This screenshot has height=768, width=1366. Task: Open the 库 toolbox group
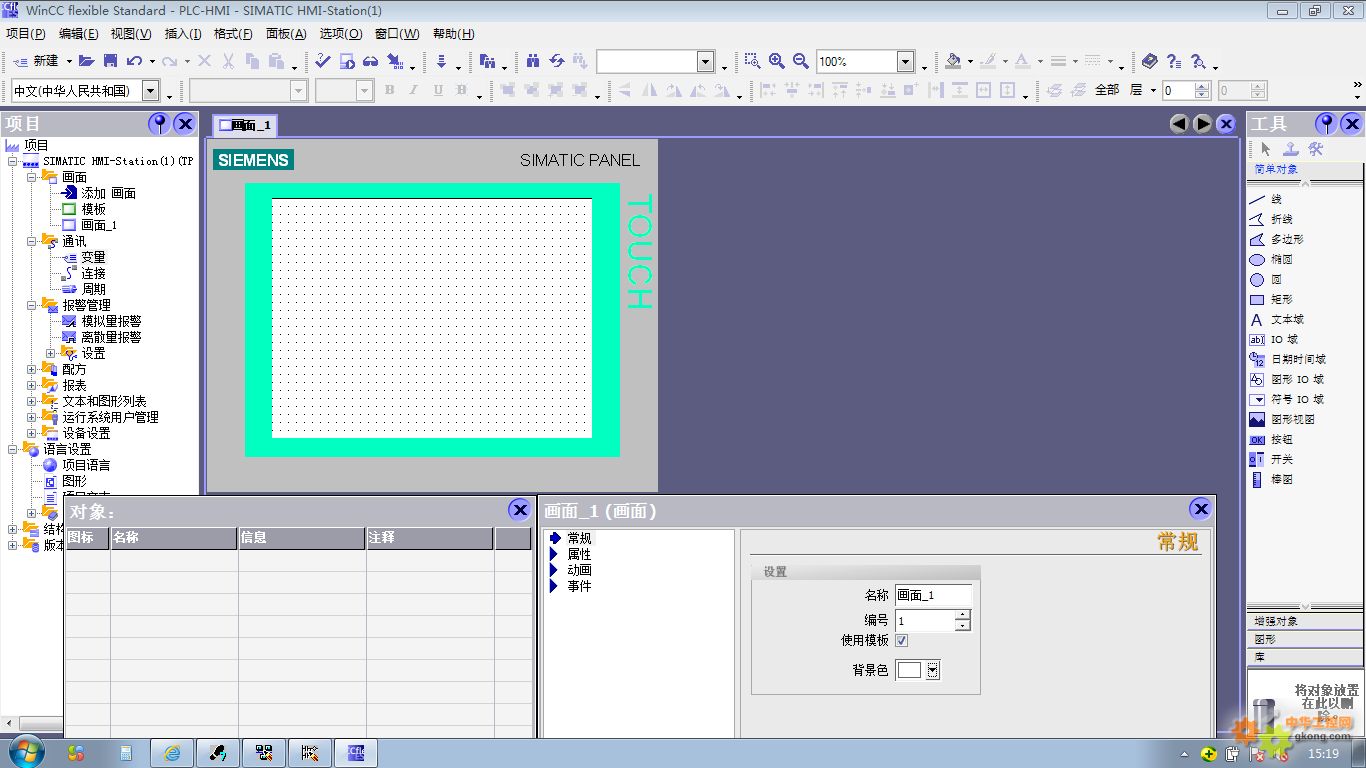pyautogui.click(x=1306, y=657)
